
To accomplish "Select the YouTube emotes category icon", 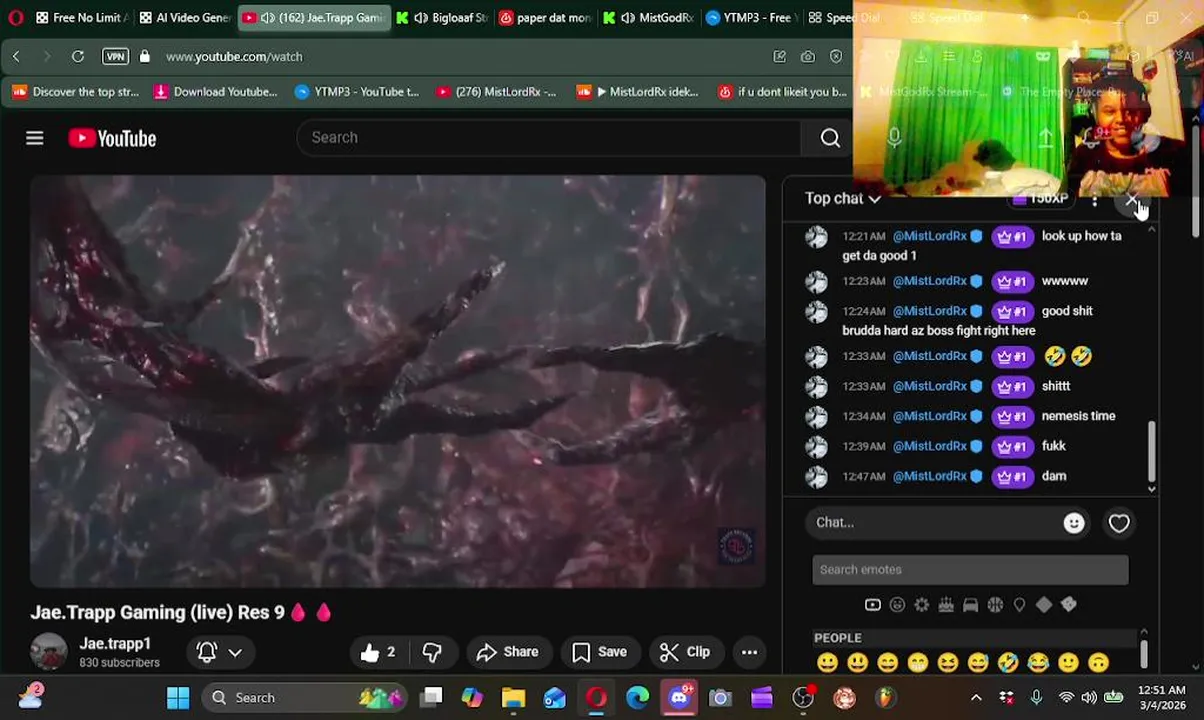I will click(x=873, y=605).
